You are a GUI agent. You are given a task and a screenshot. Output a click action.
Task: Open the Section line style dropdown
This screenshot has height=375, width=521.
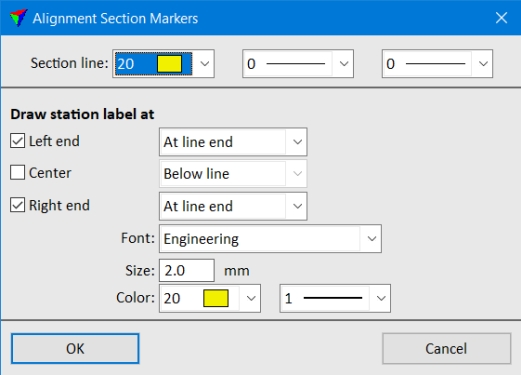point(437,64)
